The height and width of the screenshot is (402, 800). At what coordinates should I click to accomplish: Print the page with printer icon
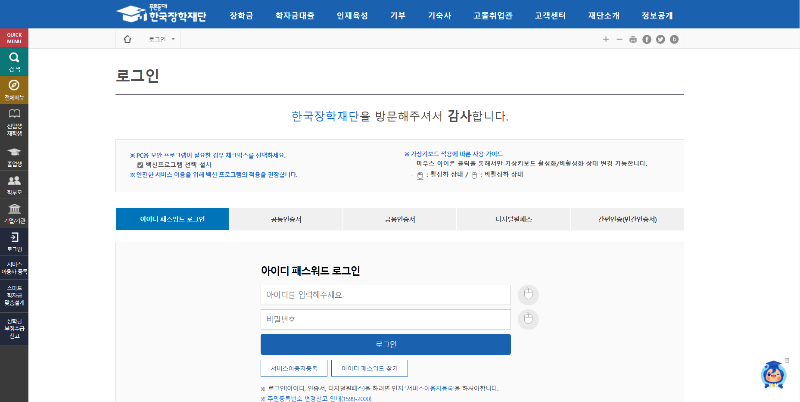tap(633, 39)
